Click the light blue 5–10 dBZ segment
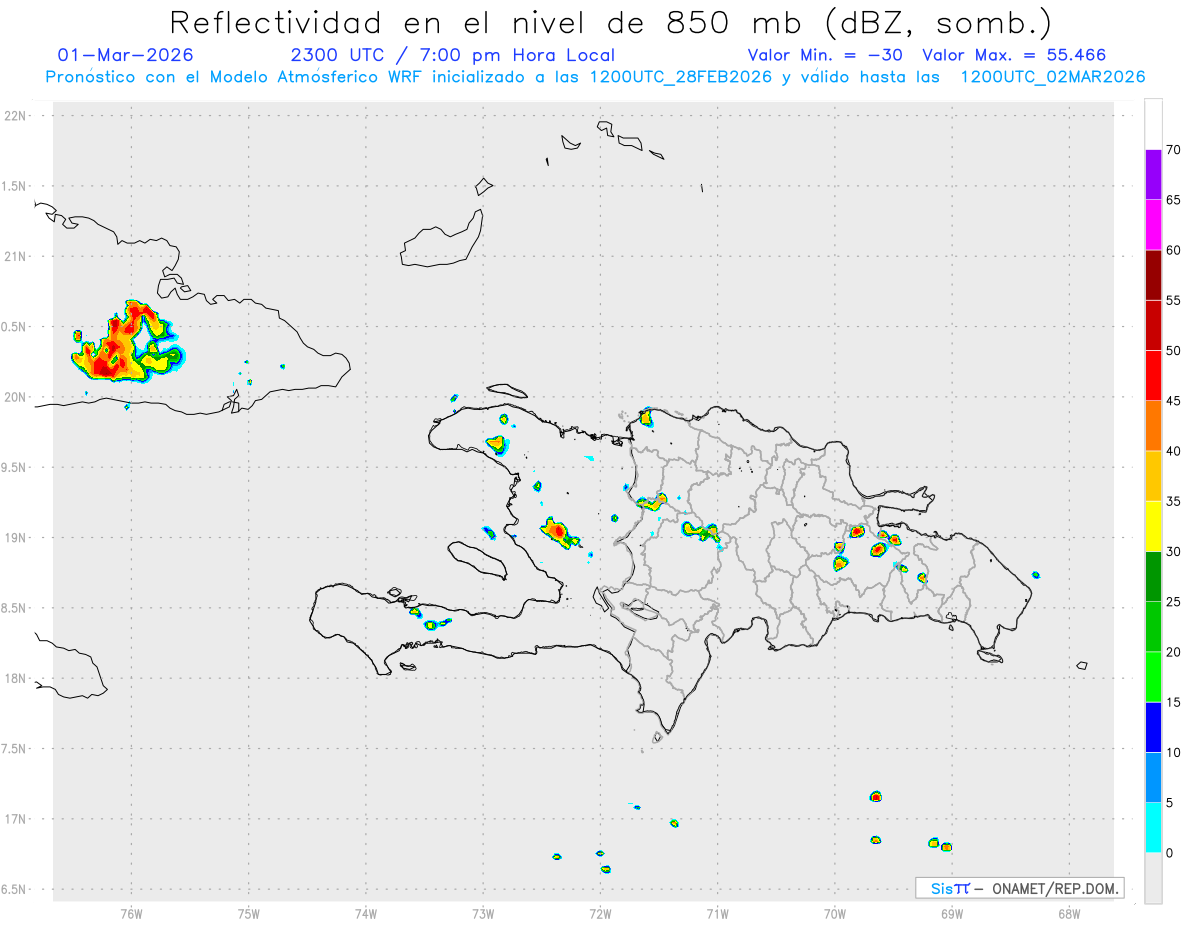Image resolution: width=1200 pixels, height=927 pixels. [x=1153, y=778]
